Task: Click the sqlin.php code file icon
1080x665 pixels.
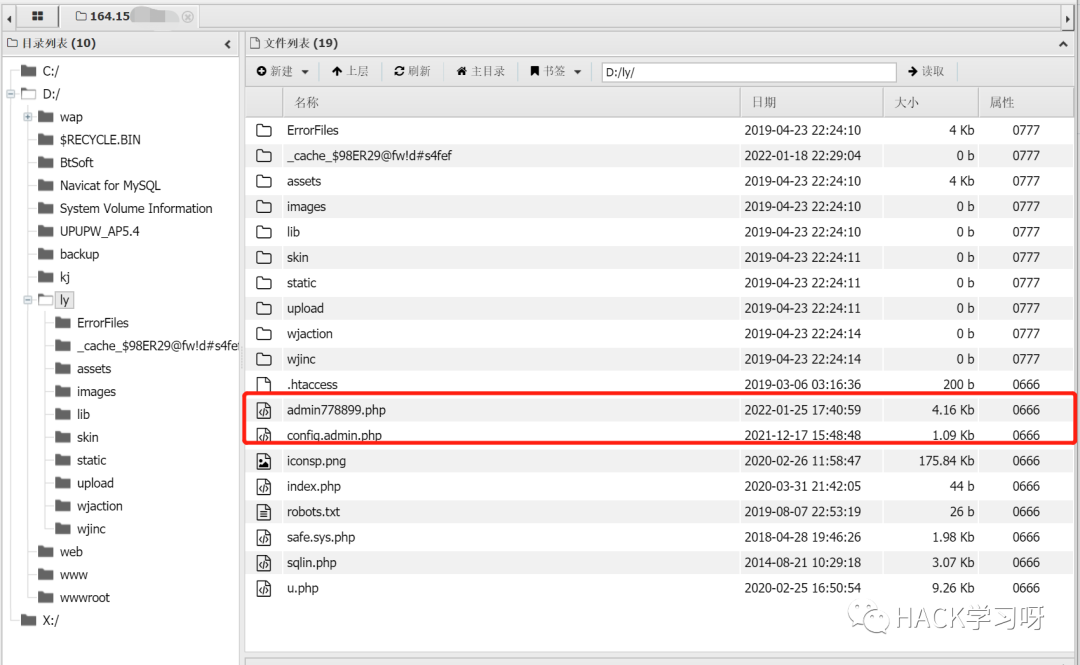Action: coord(264,563)
